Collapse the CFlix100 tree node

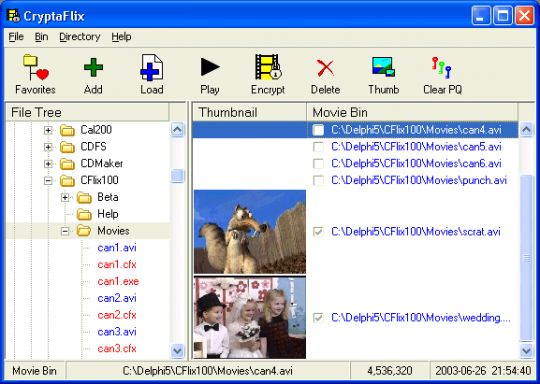48,180
